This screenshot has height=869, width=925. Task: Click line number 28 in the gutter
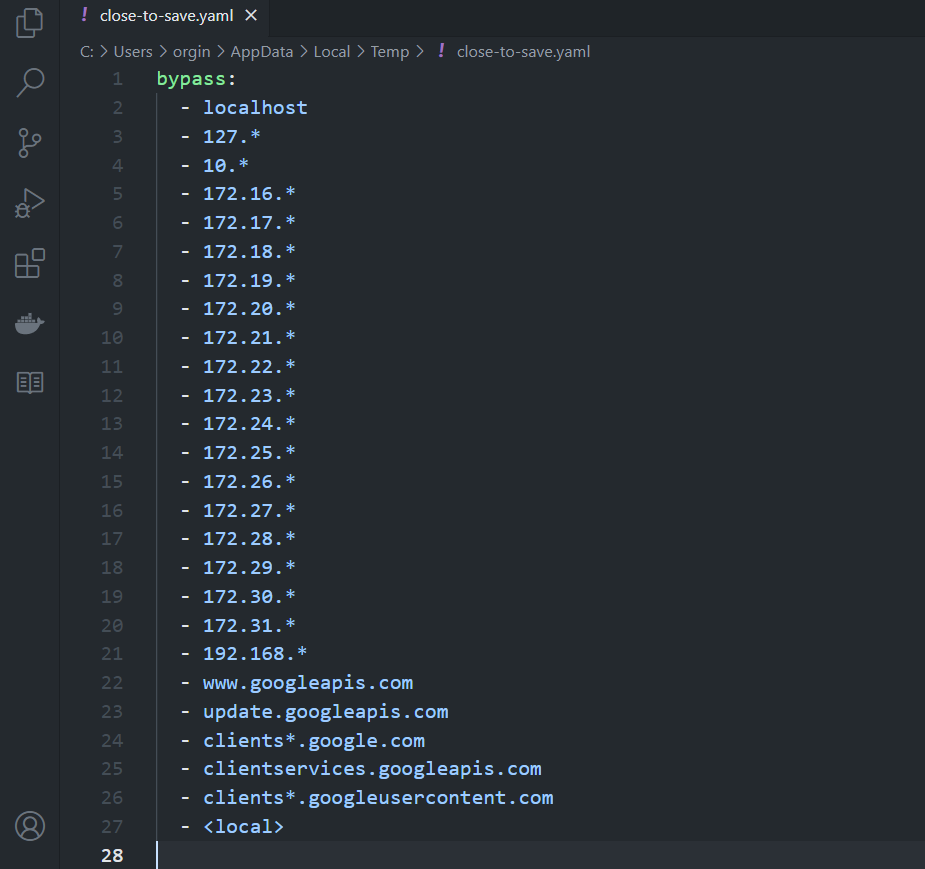112,856
